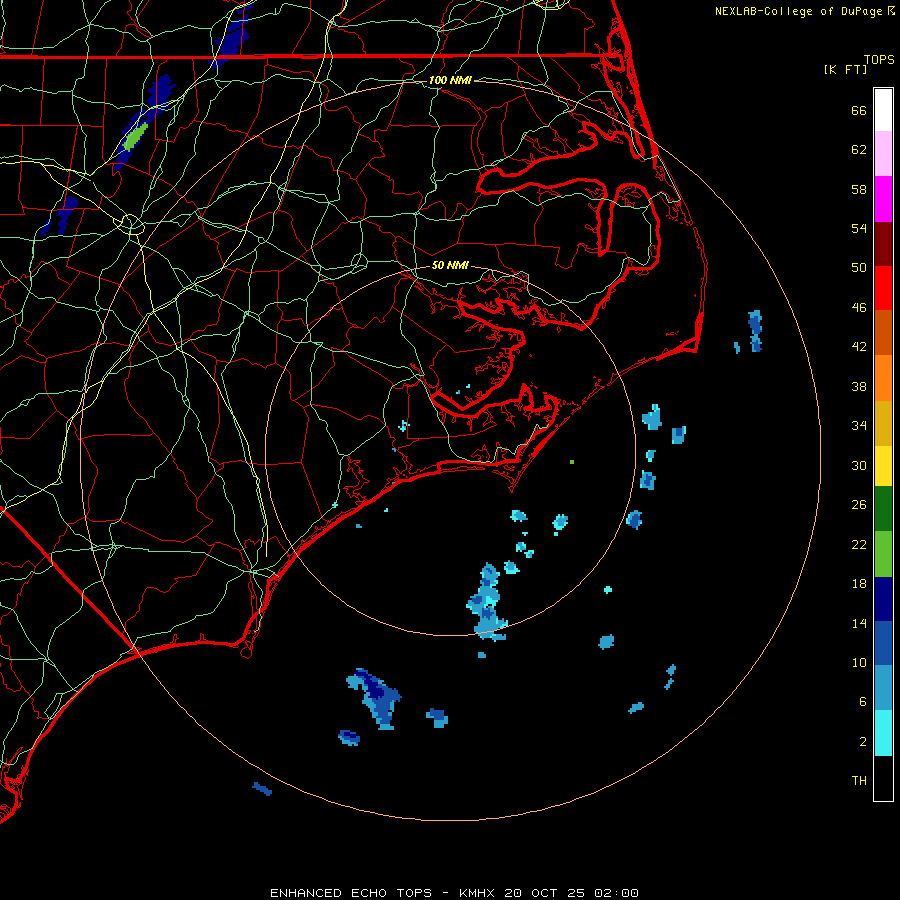The height and width of the screenshot is (900, 900).
Task: Click the black TH legend swatch
Action: (883, 778)
